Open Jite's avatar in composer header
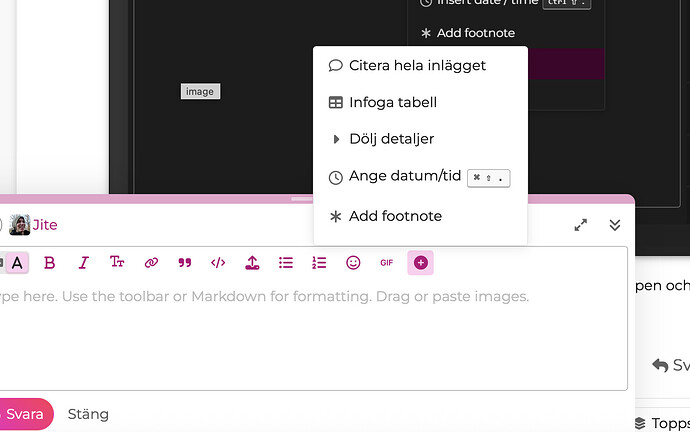 tap(20, 225)
